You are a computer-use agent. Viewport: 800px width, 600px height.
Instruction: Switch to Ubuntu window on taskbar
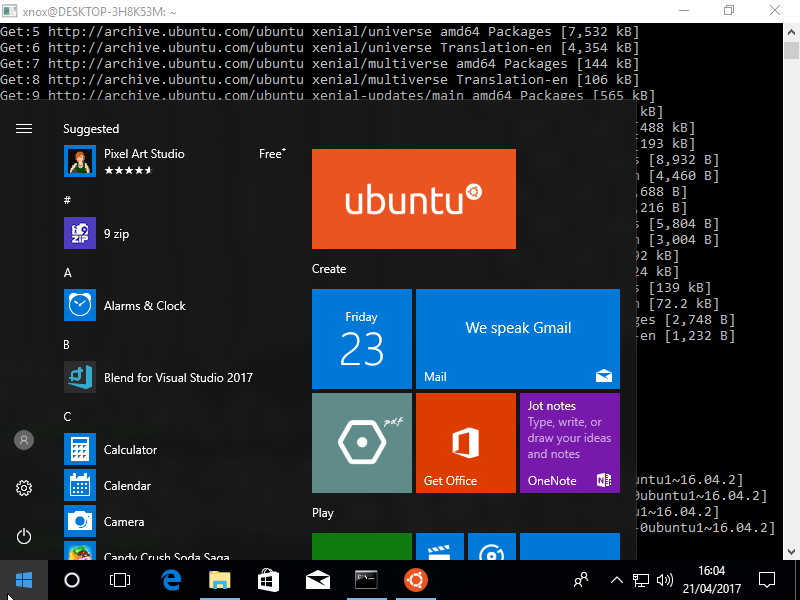[x=416, y=580]
